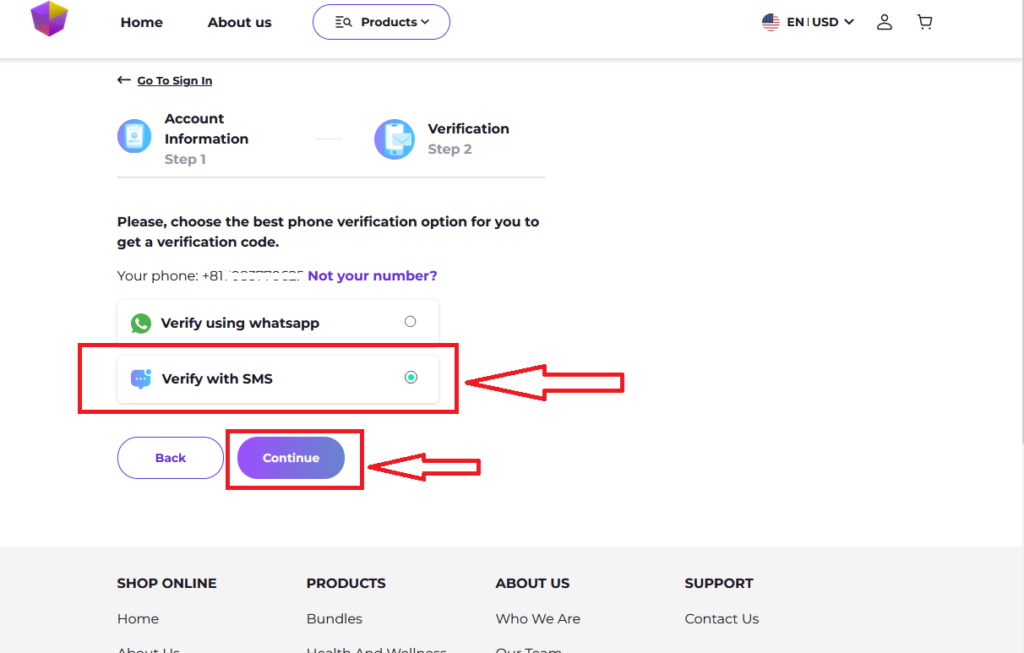Open Contact Us in the footer

pyautogui.click(x=721, y=619)
